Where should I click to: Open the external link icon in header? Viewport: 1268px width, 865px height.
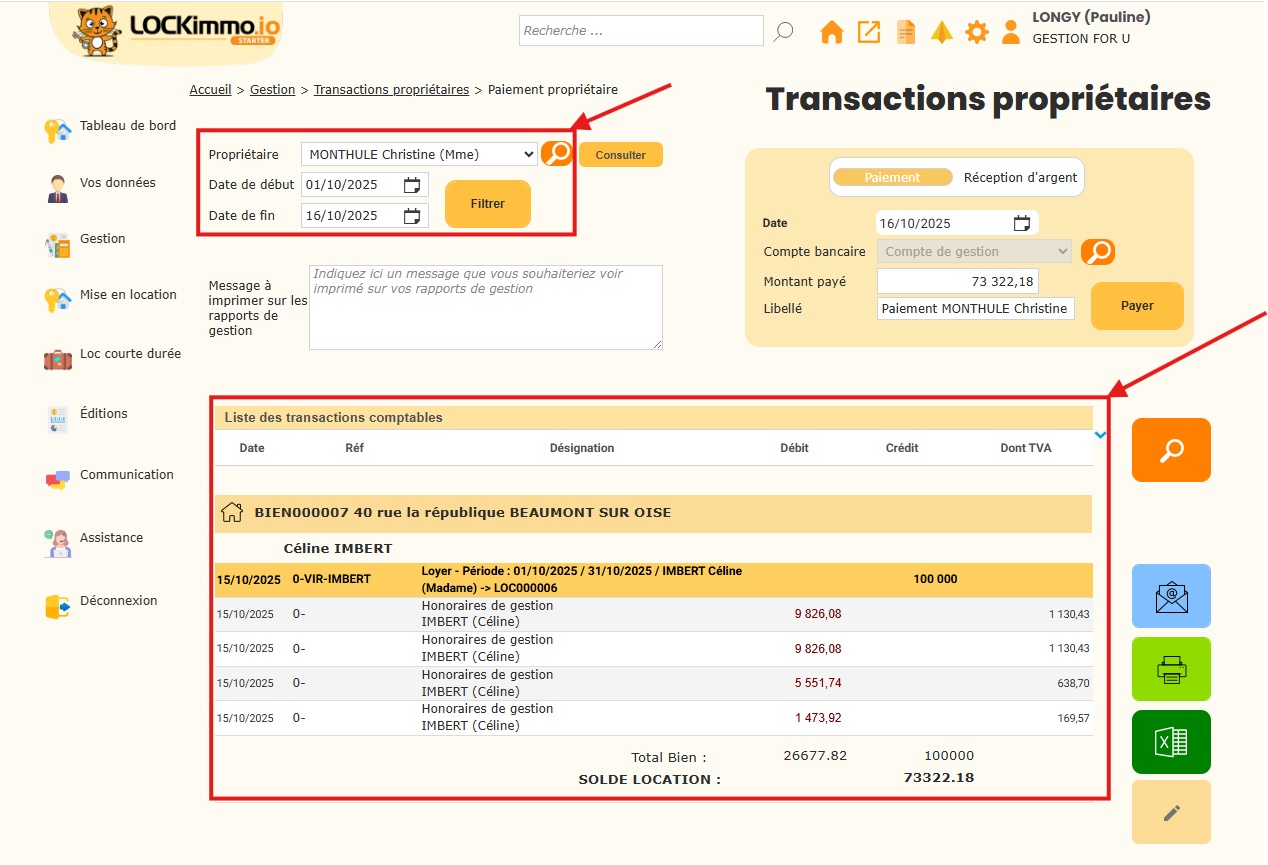pyautogui.click(x=869, y=32)
